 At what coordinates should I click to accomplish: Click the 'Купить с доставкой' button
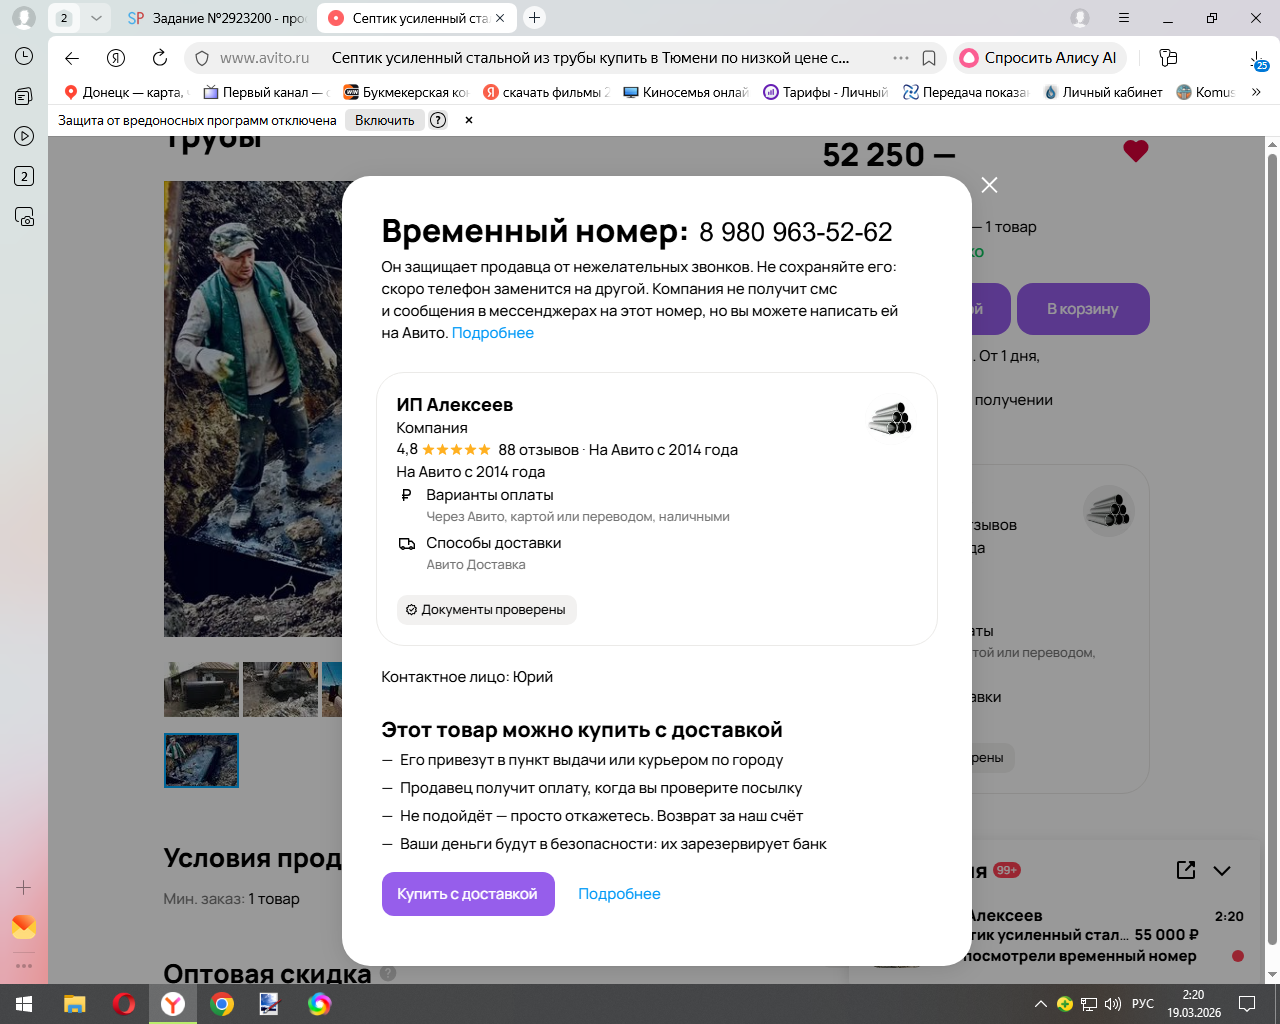point(468,894)
